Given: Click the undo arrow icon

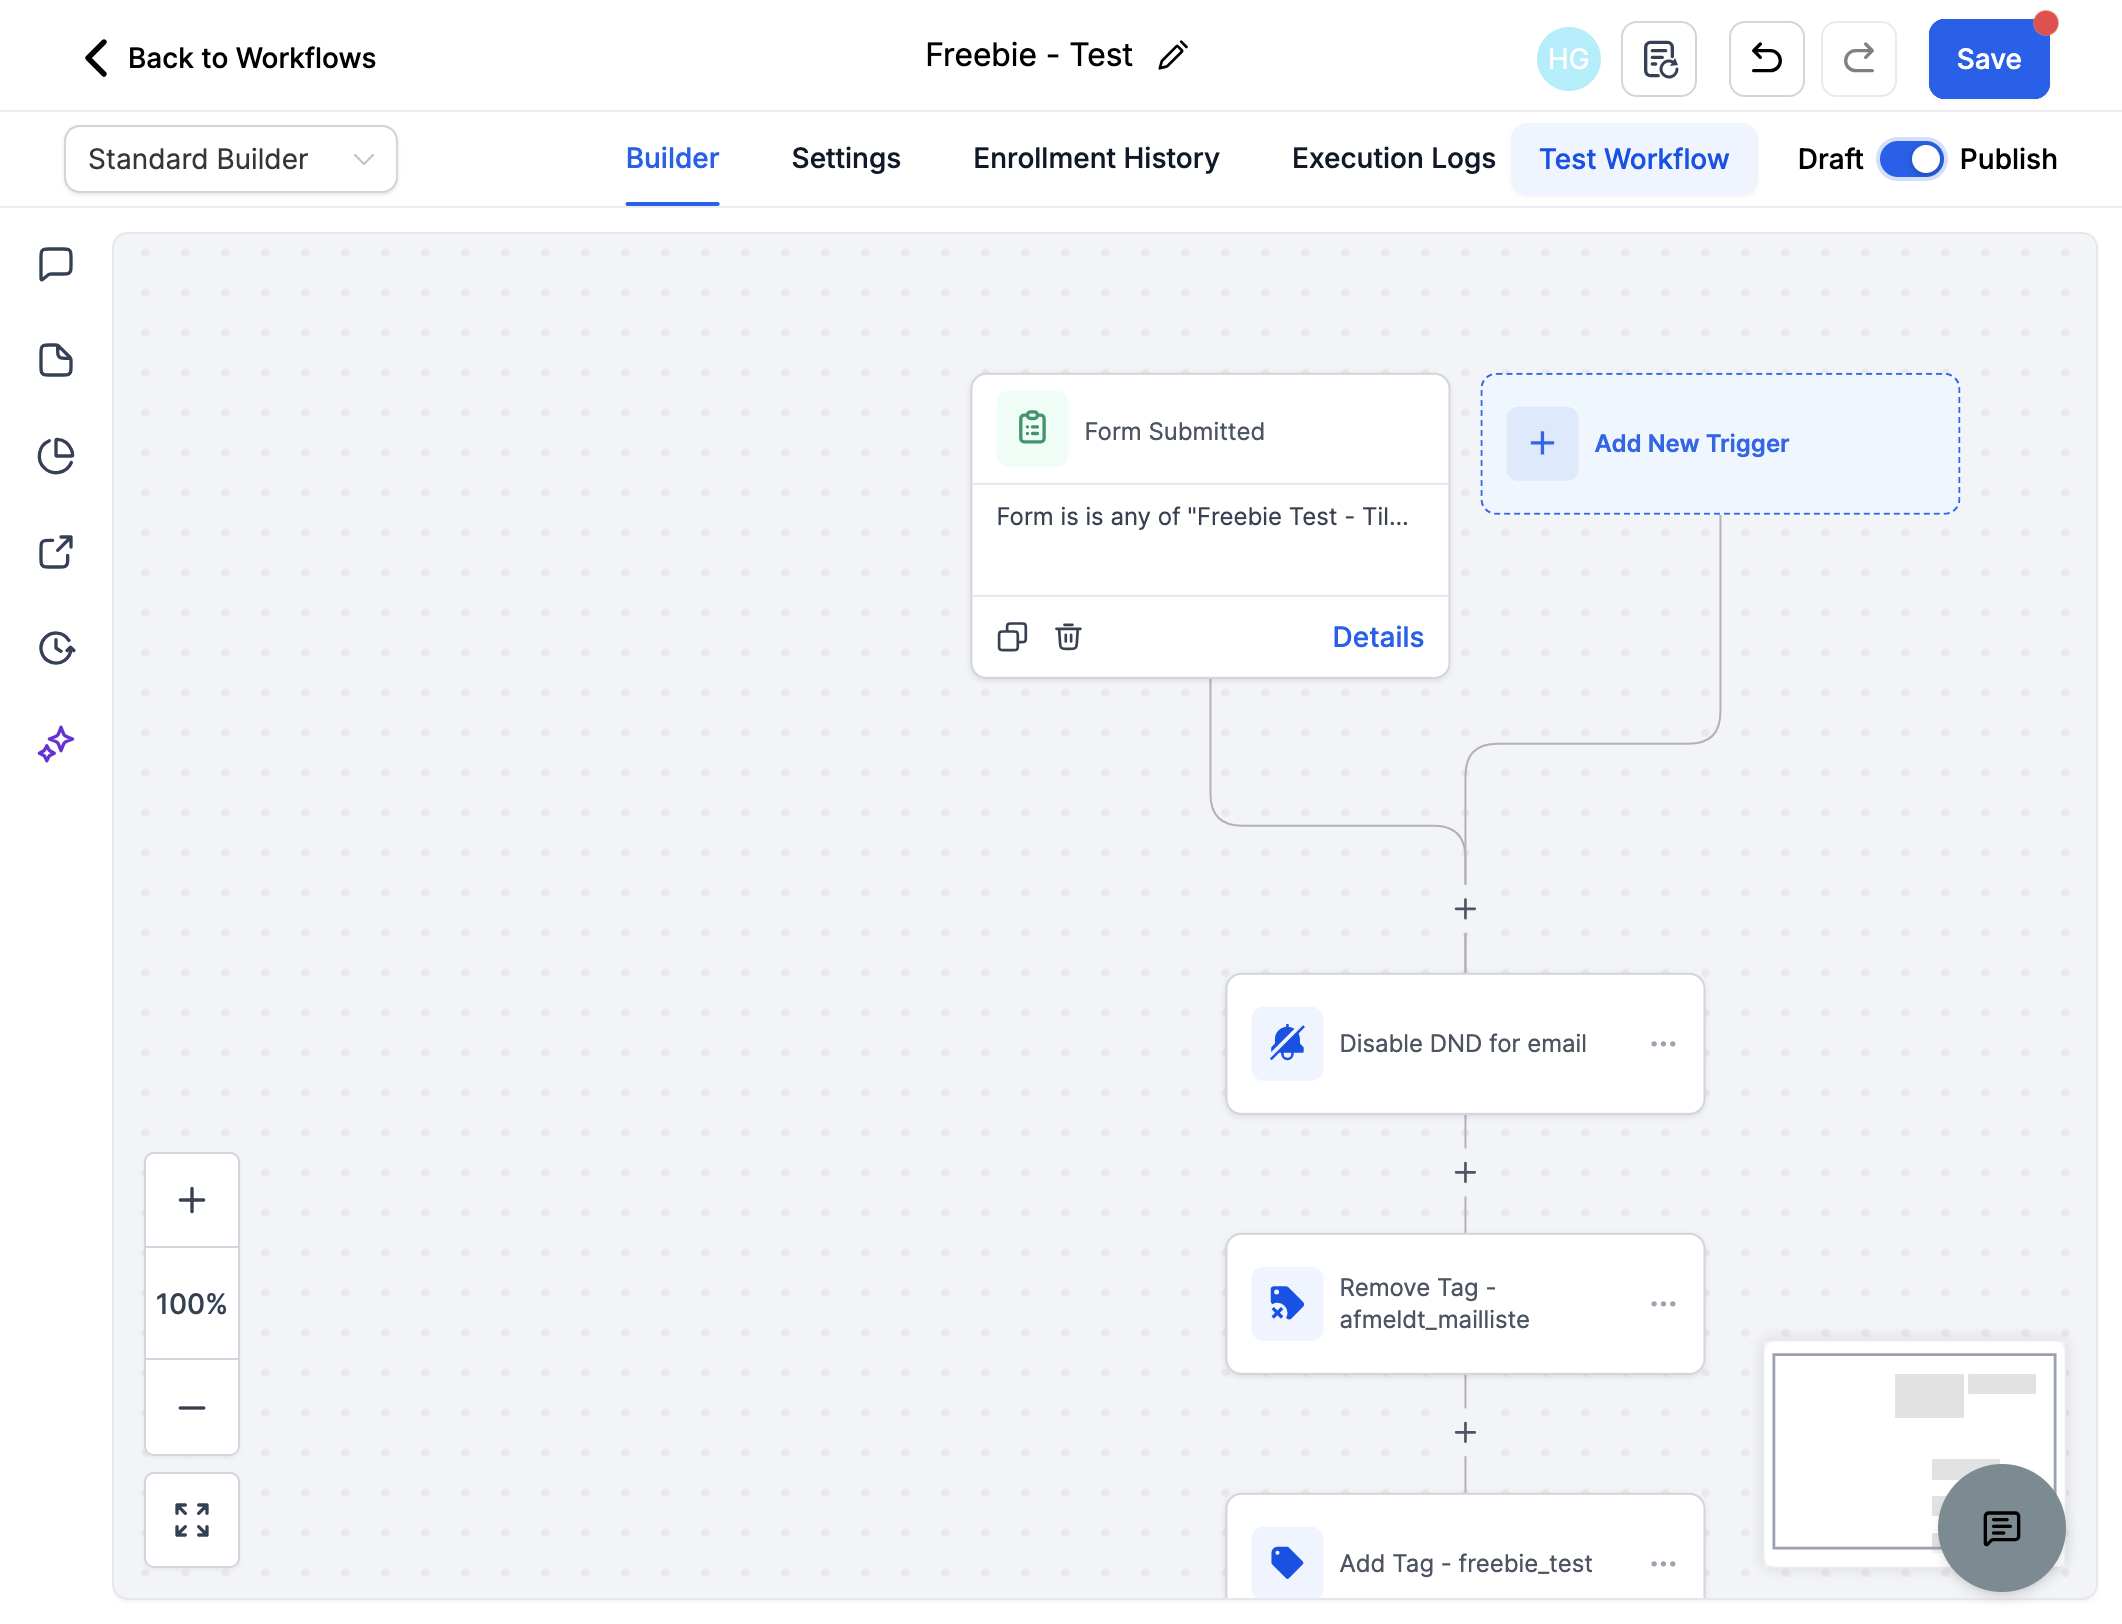Looking at the screenshot, I should pos(1766,59).
